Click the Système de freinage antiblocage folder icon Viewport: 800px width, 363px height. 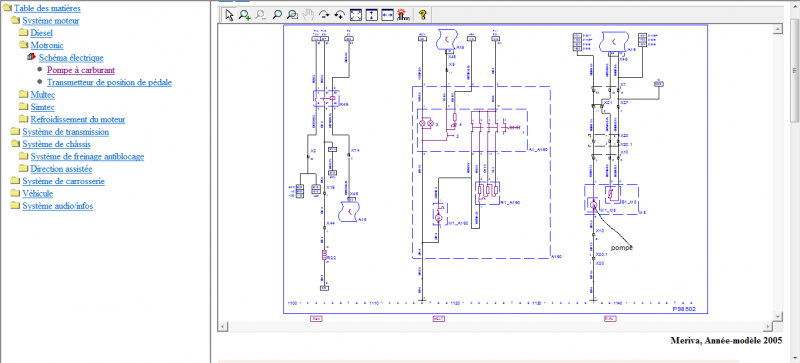pyautogui.click(x=23, y=156)
